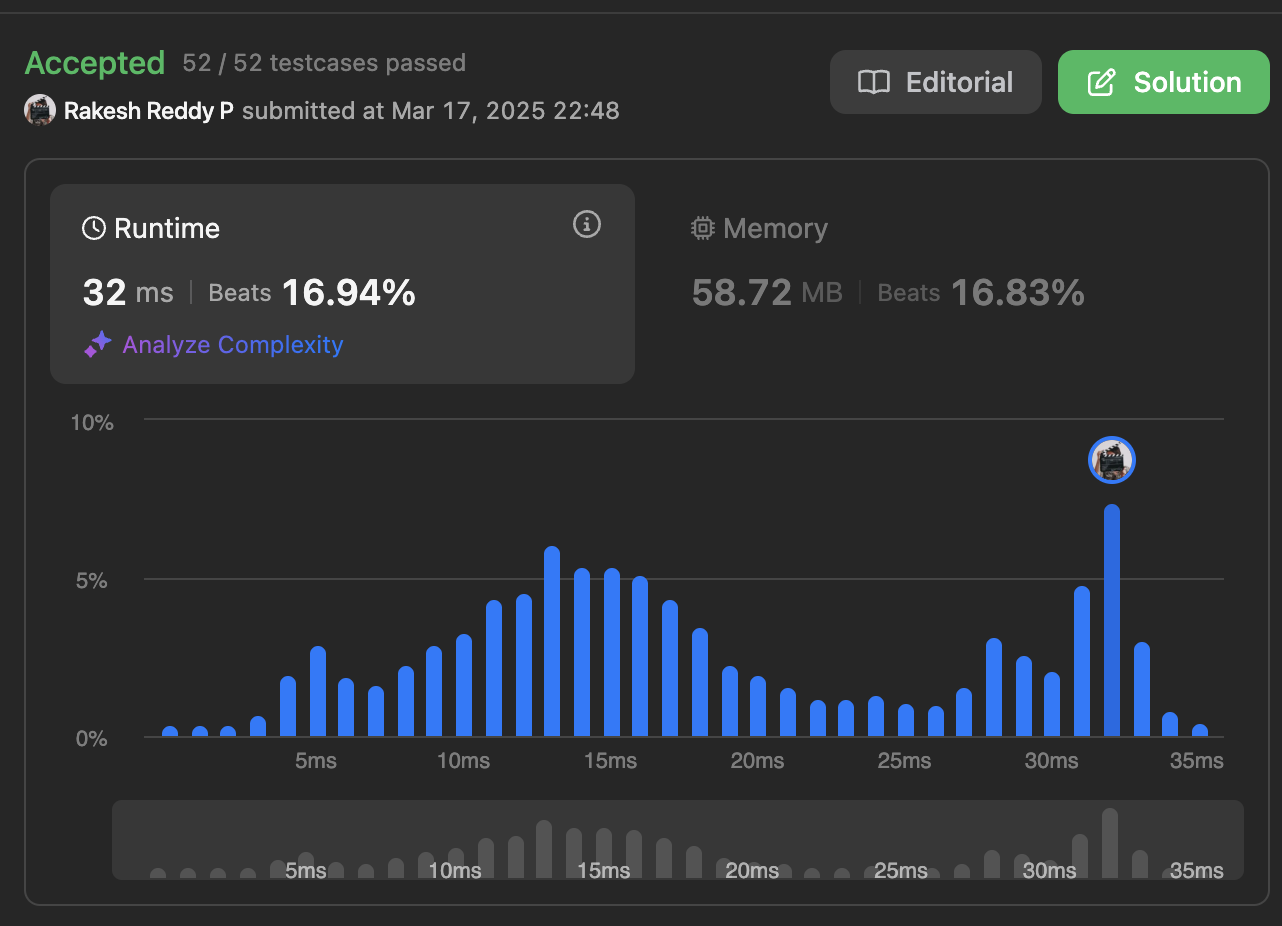Click the Memory chip icon
The height and width of the screenshot is (926, 1282).
(703, 229)
